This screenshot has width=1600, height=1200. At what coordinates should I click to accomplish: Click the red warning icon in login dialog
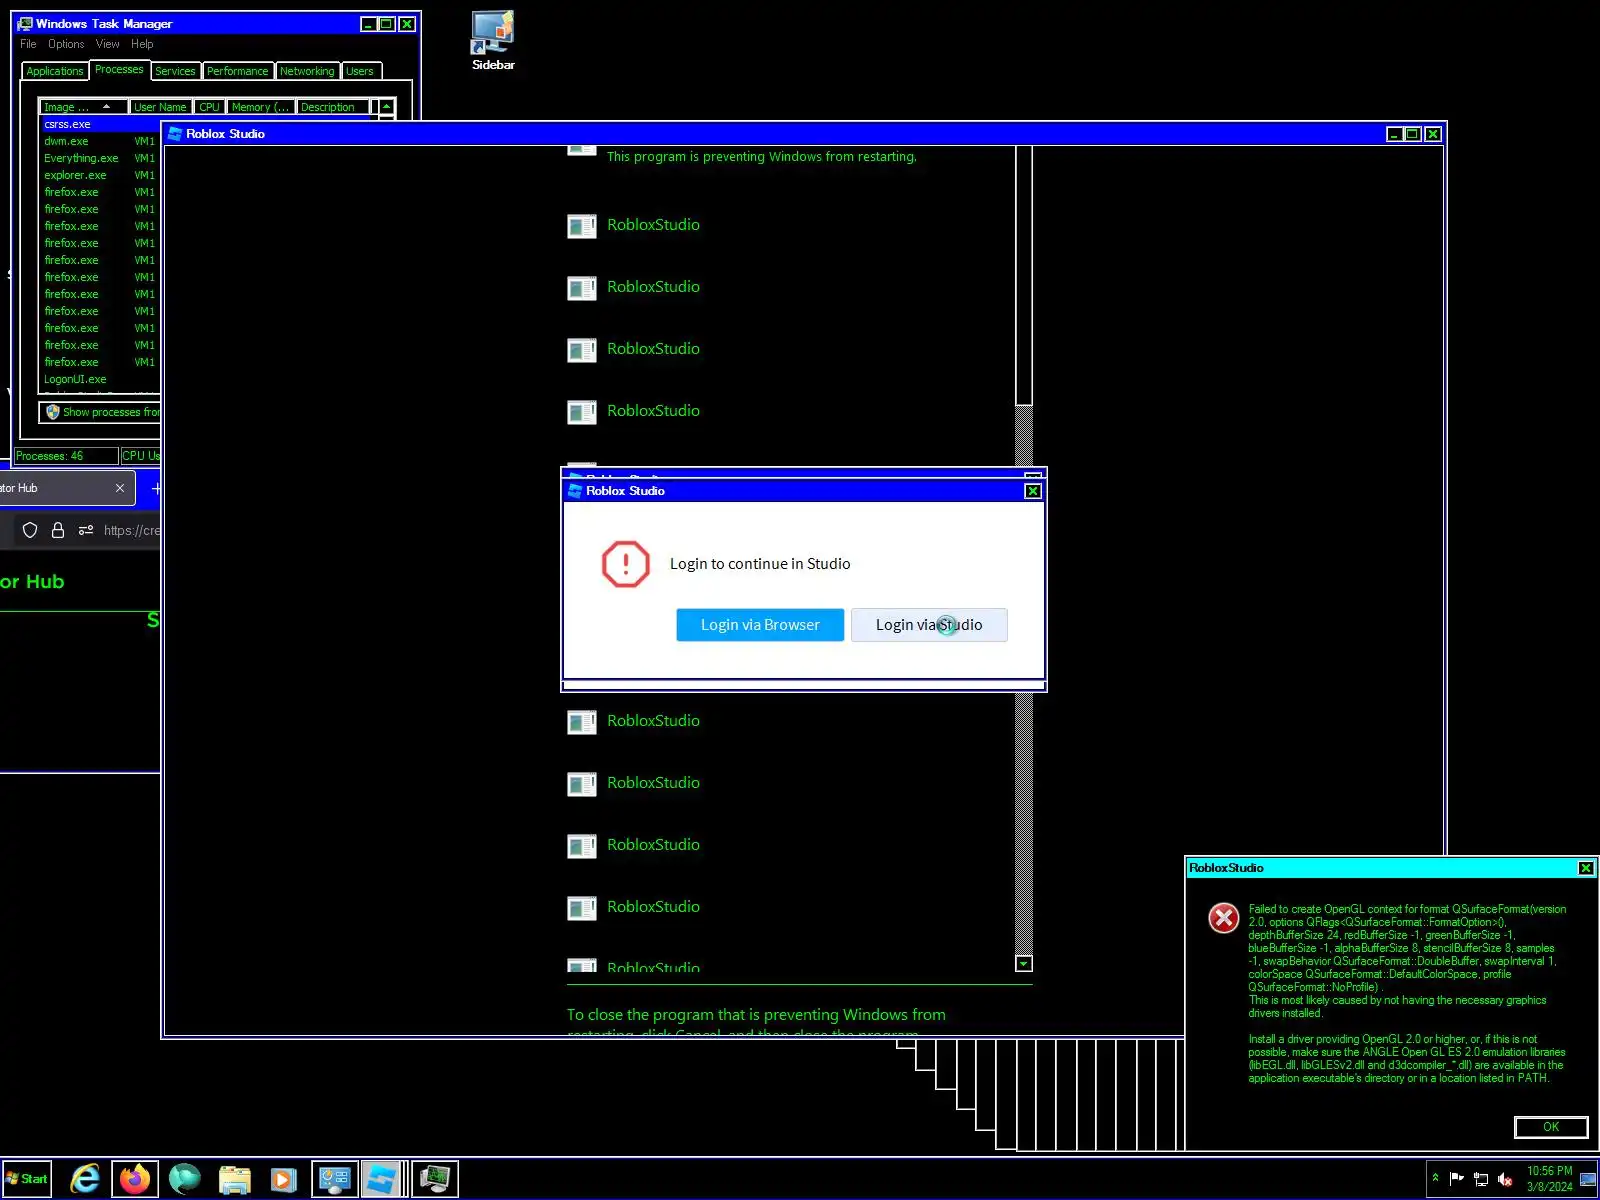coord(626,564)
